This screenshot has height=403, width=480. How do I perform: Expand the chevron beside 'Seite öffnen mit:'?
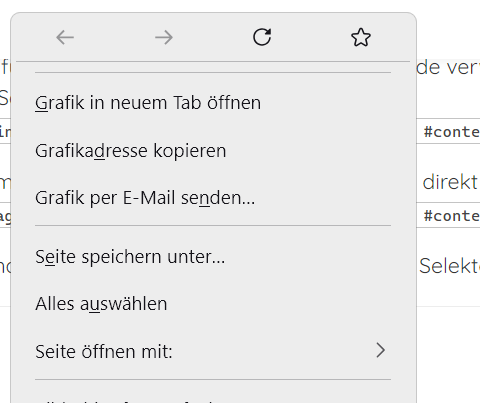tap(381, 350)
